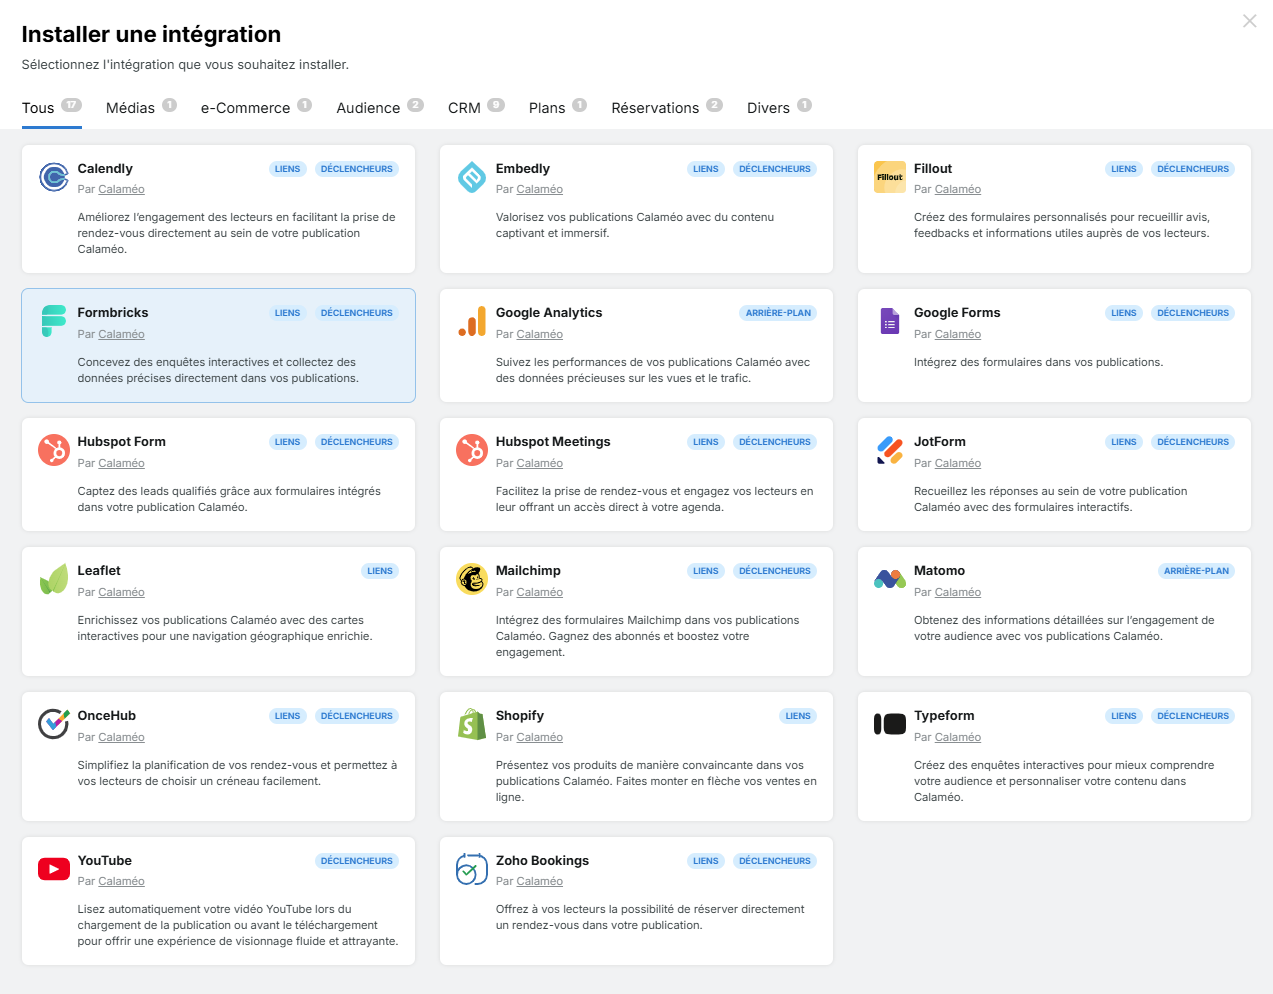The width and height of the screenshot is (1273, 994).
Task: Open Calaméo link under Shopify
Action: point(540,737)
